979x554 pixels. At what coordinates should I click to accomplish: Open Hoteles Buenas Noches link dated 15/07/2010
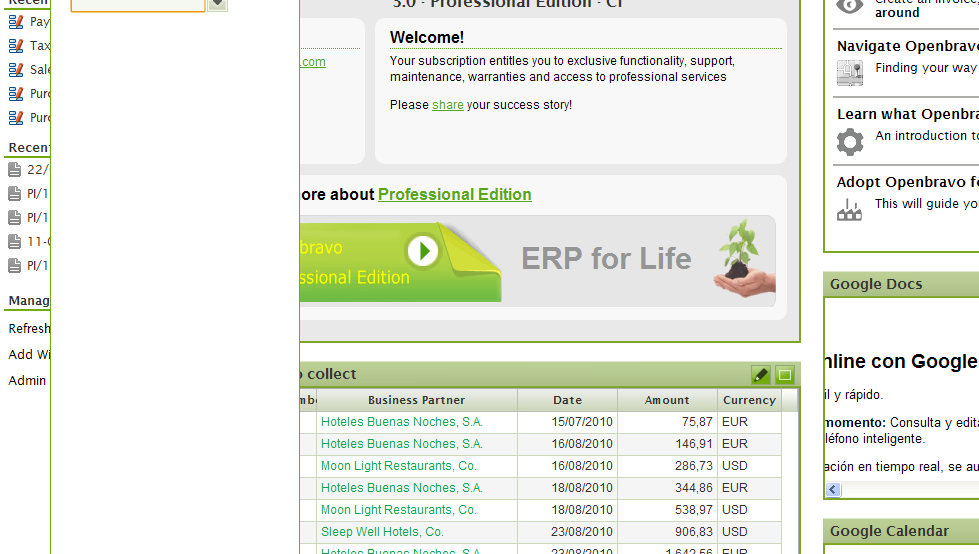click(x=401, y=422)
